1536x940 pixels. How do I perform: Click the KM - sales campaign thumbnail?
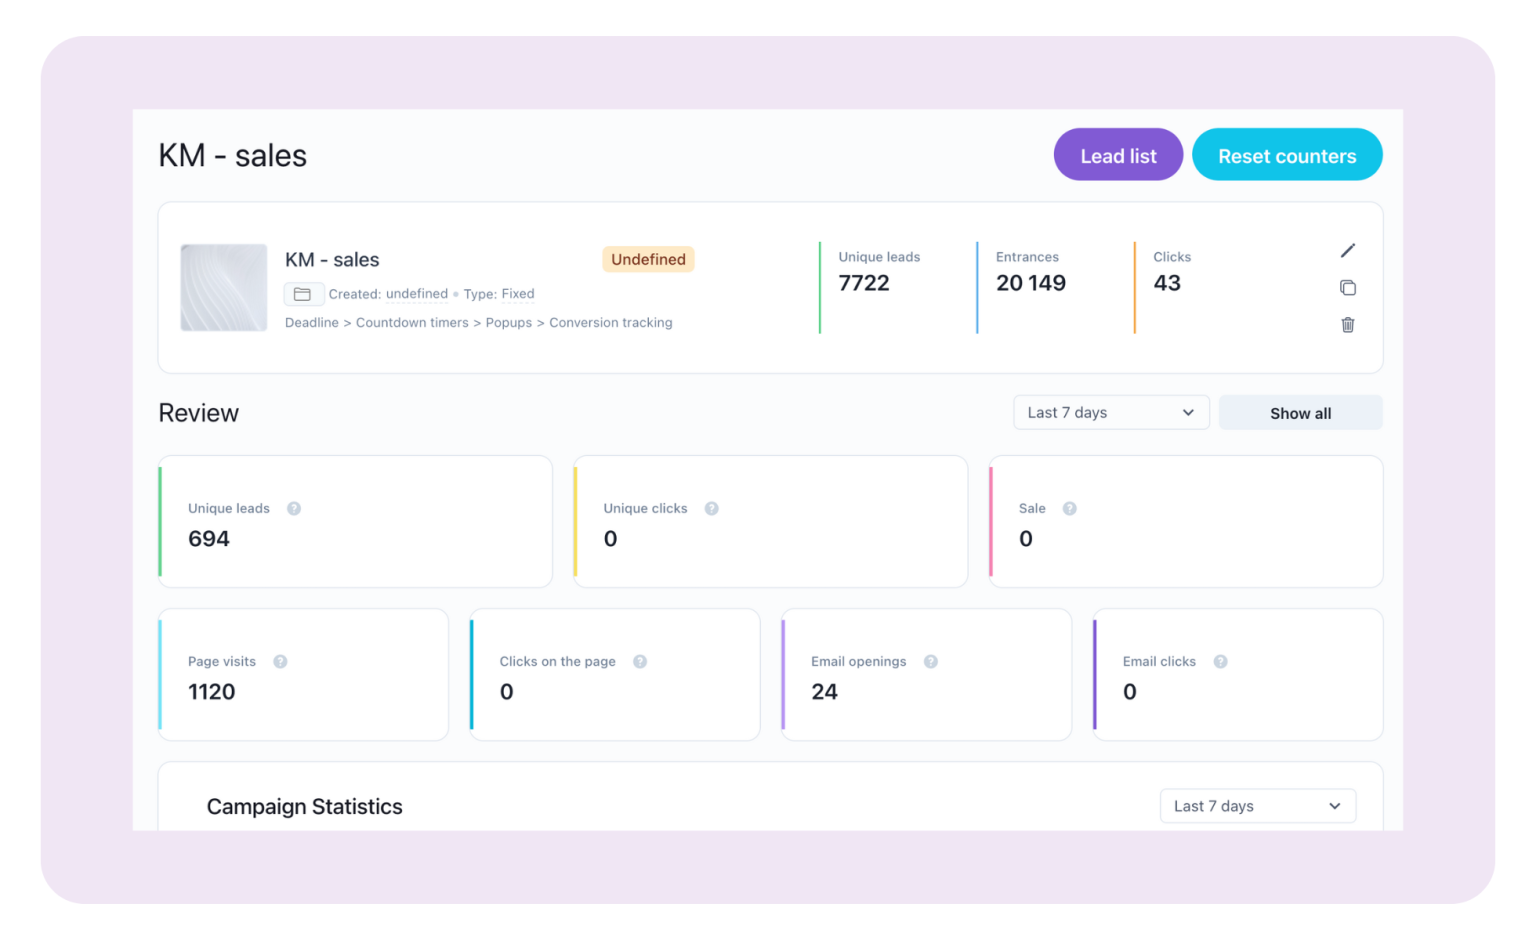(223, 287)
